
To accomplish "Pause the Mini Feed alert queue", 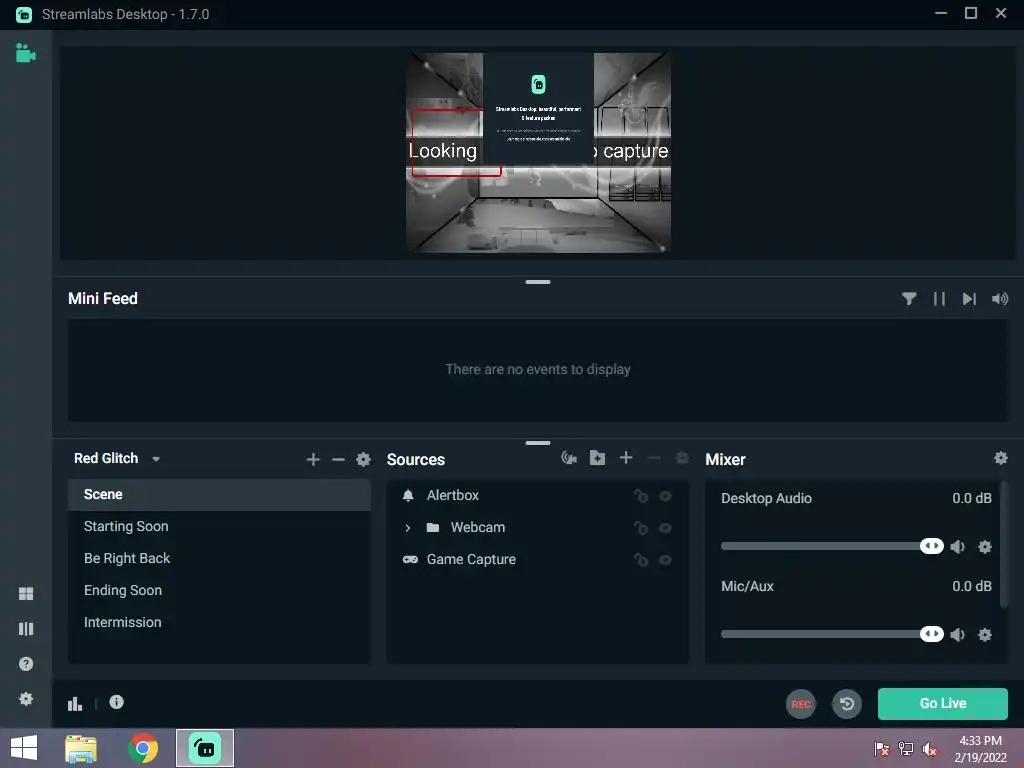I will click(939, 298).
